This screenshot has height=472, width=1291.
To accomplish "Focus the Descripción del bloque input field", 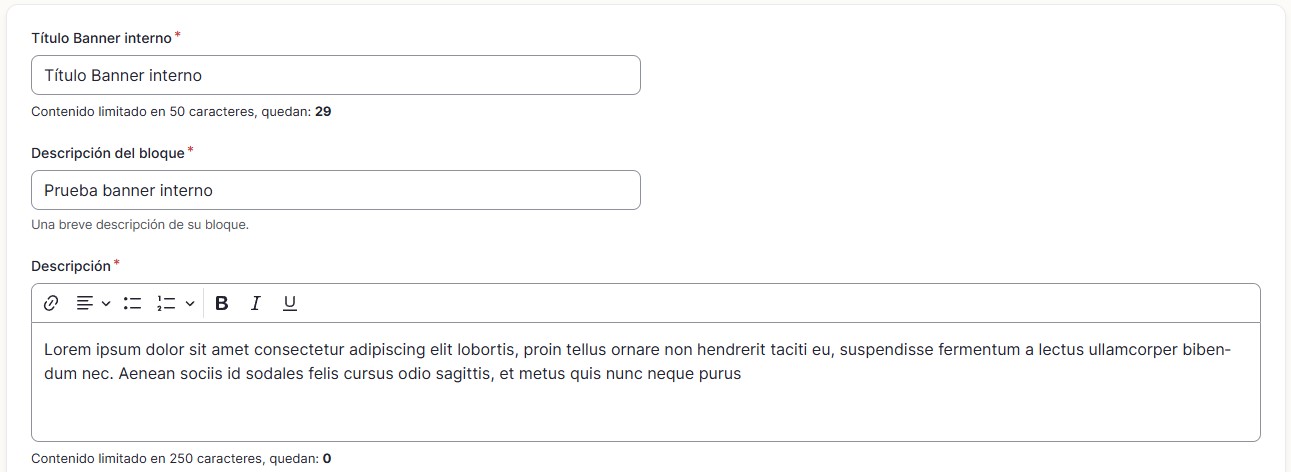I will [336, 190].
